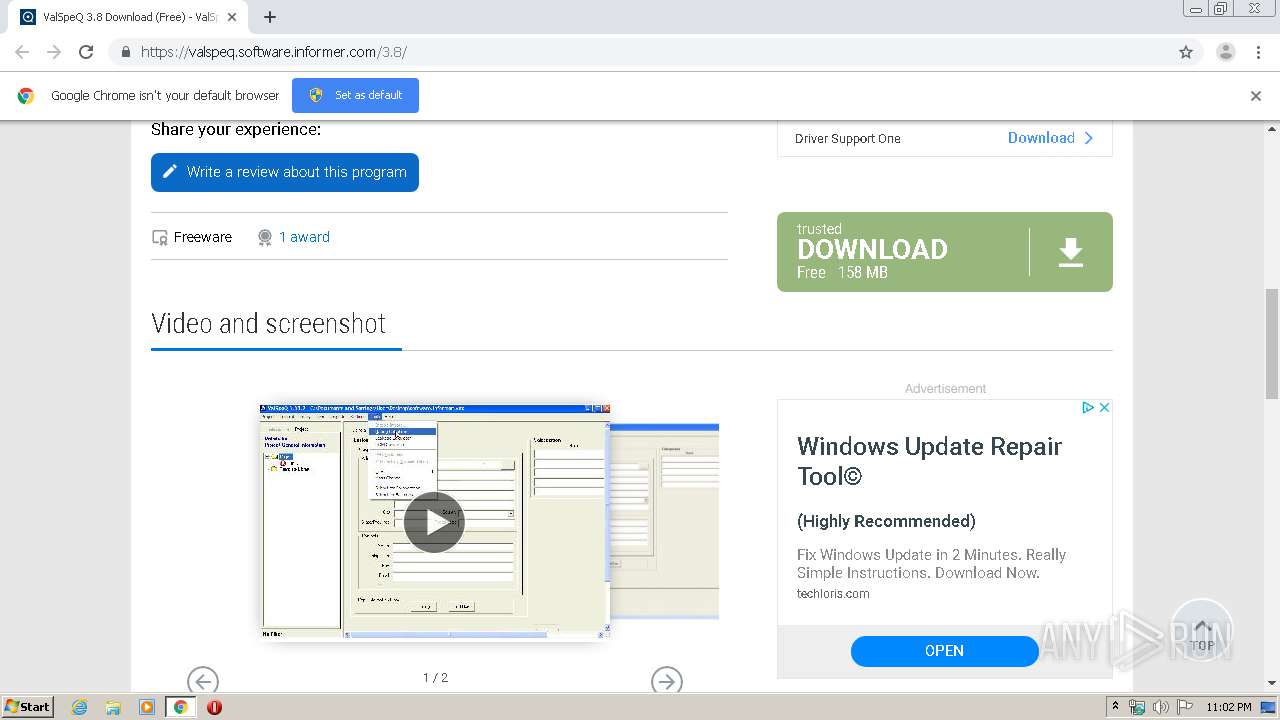Click the red stop-sign taskbar icon

click(214, 707)
